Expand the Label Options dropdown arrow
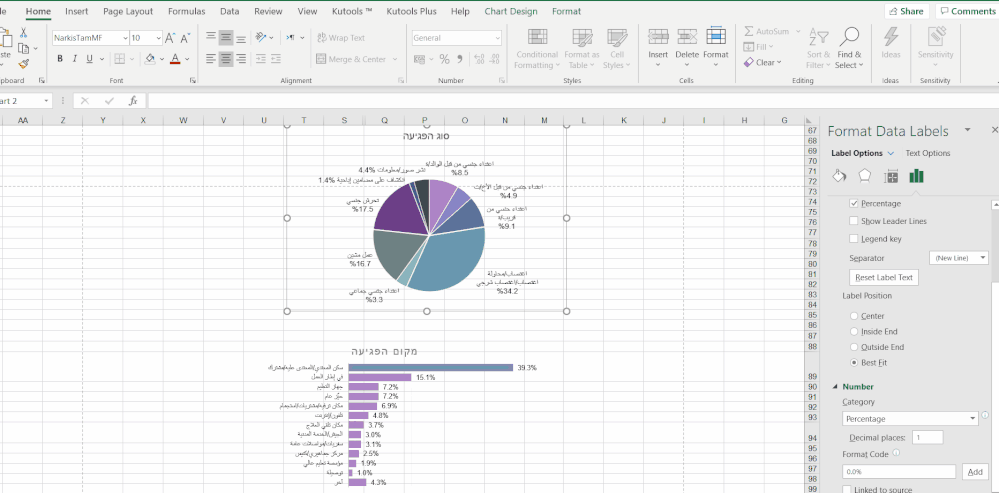 pyautogui.click(x=891, y=154)
